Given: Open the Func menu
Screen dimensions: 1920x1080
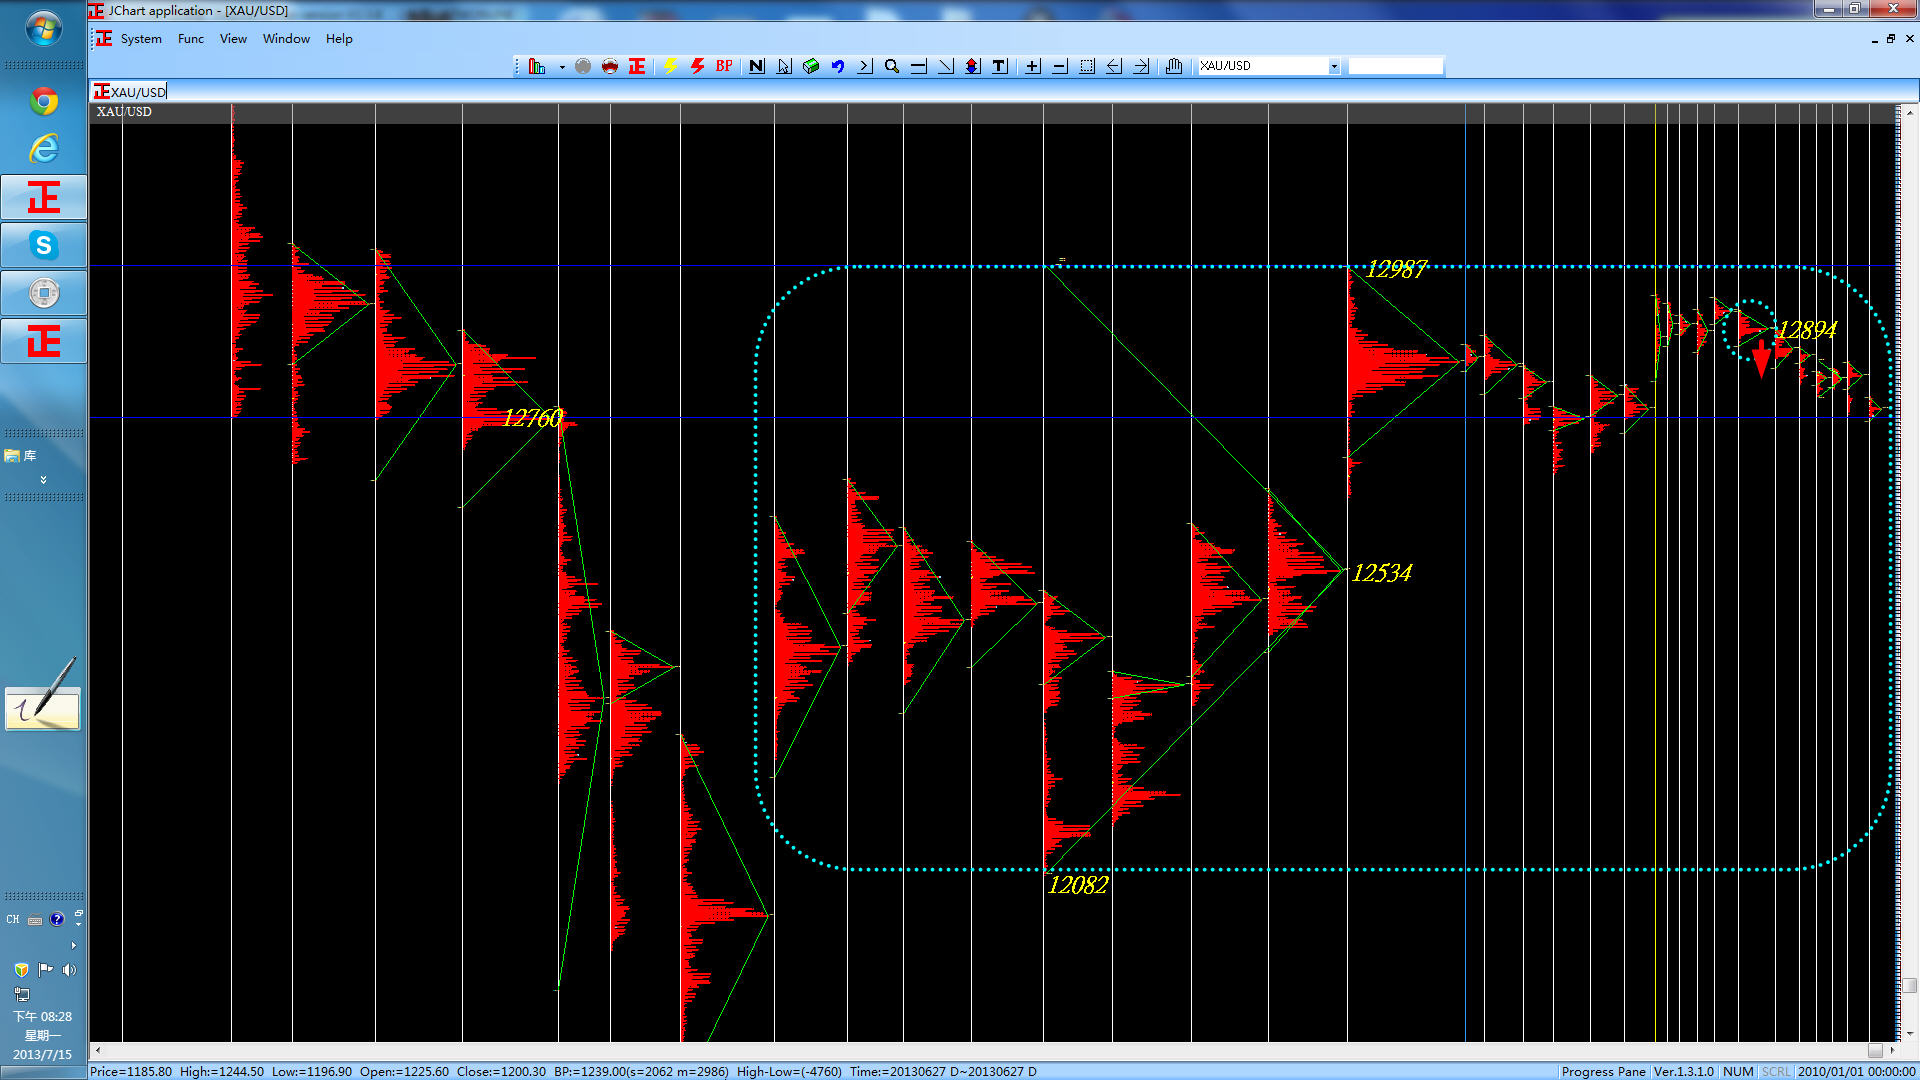Looking at the screenshot, I should coord(191,39).
